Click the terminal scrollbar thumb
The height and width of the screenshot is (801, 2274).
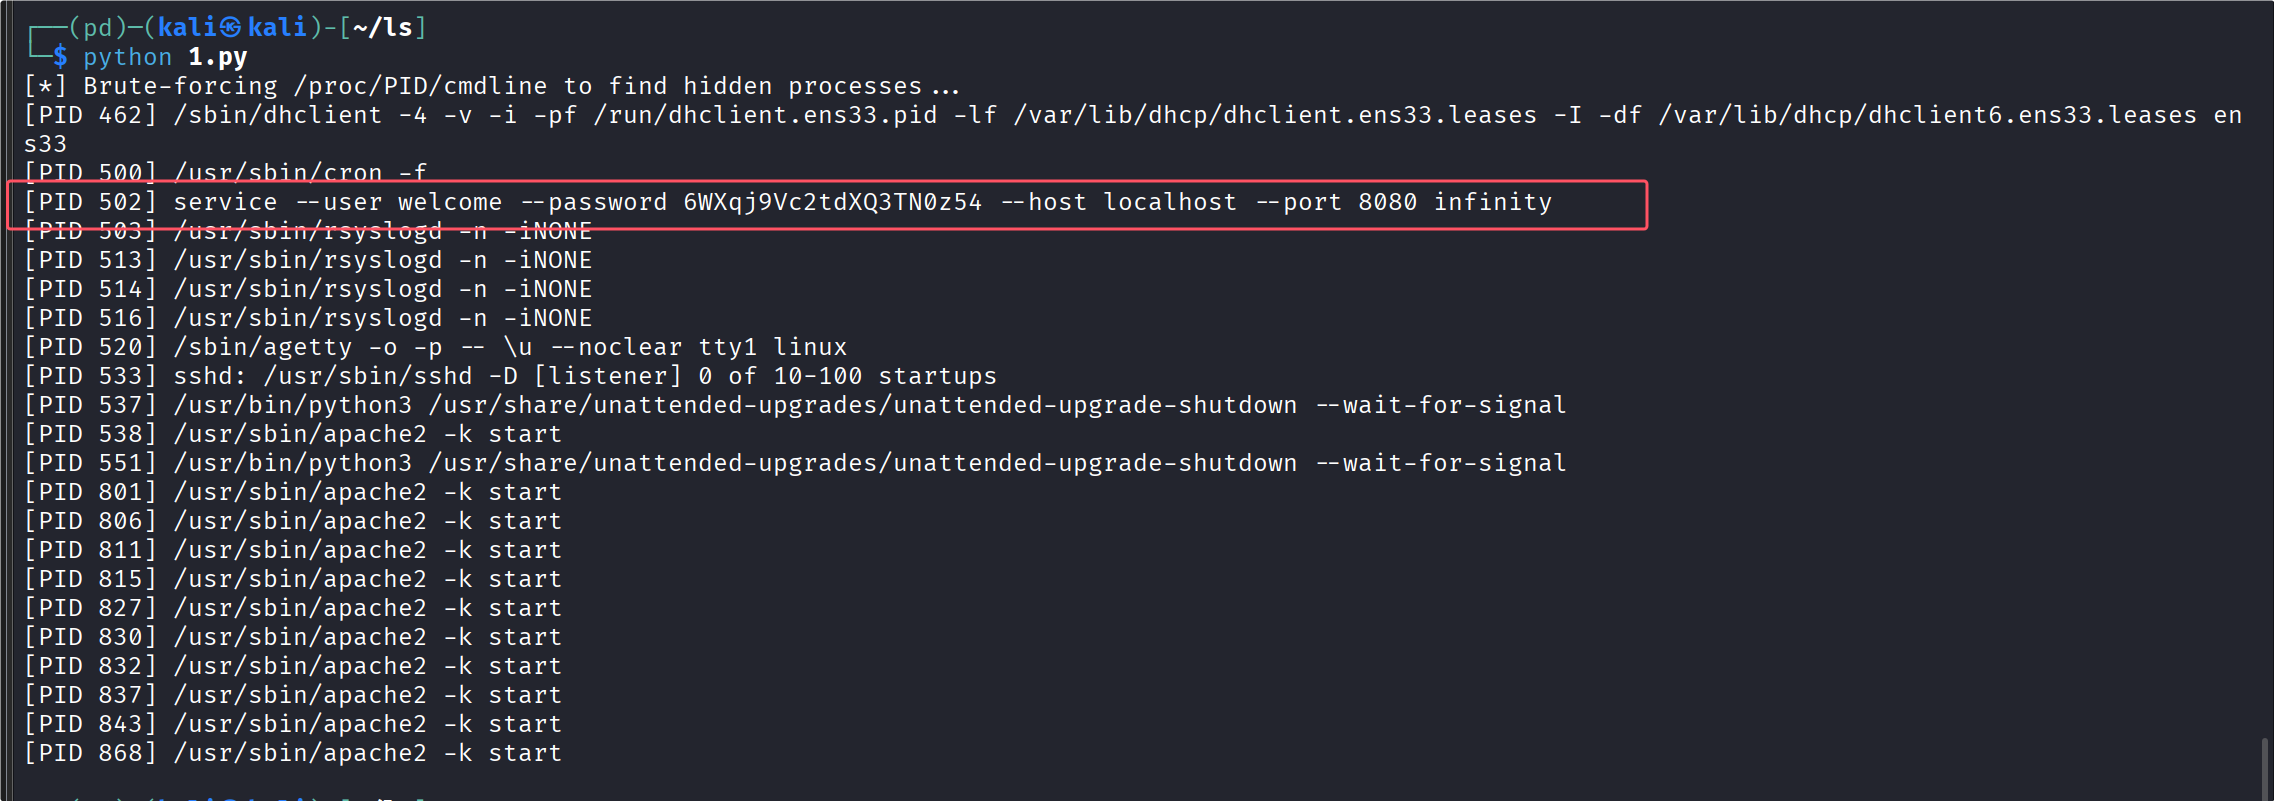pos(2264,768)
